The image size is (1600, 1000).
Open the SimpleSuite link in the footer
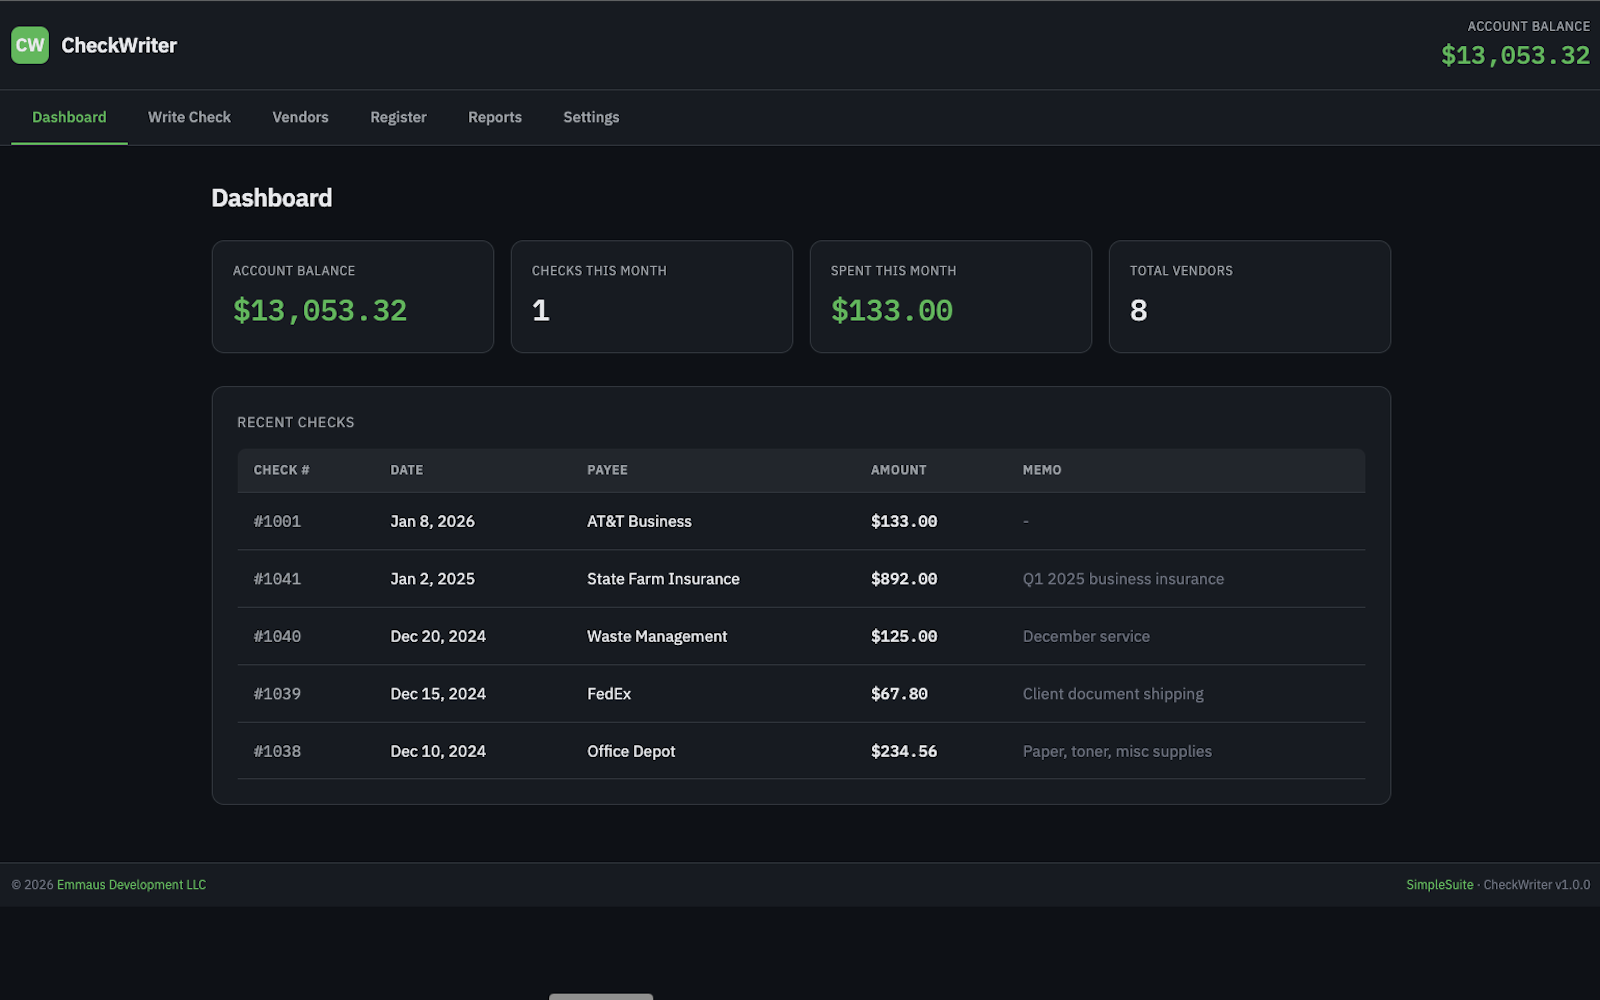(1439, 884)
